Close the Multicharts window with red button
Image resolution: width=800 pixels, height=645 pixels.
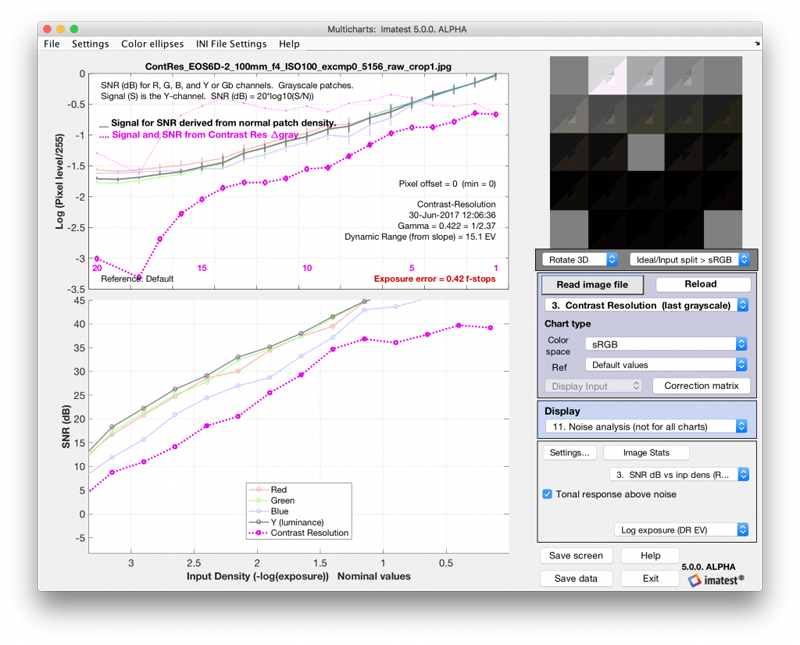47,29
